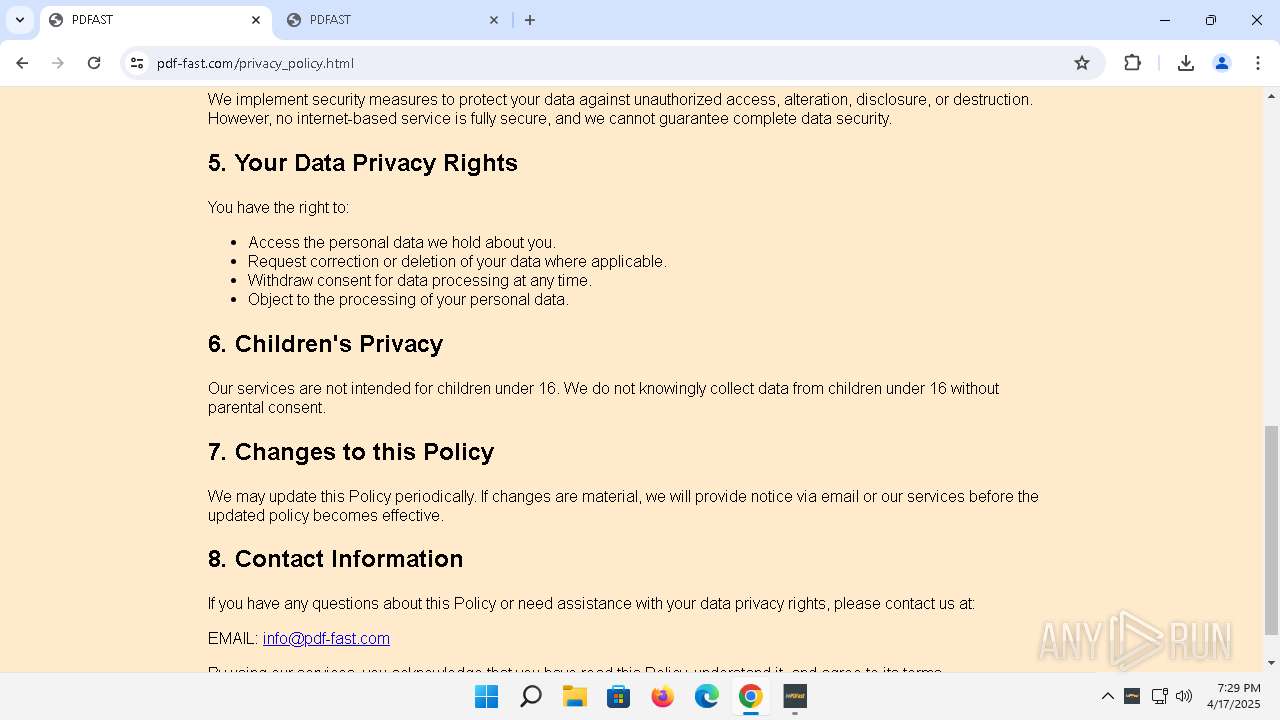The image size is (1280, 720).
Task: Open the info@pdf-fast.com email link
Action: coord(326,638)
